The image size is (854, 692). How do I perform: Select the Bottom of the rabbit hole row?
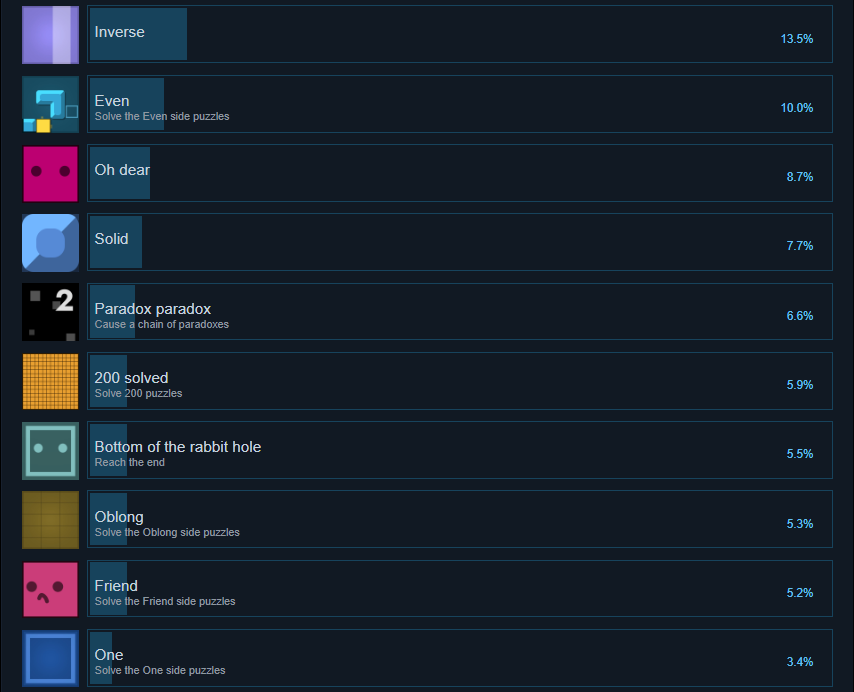(x=460, y=450)
